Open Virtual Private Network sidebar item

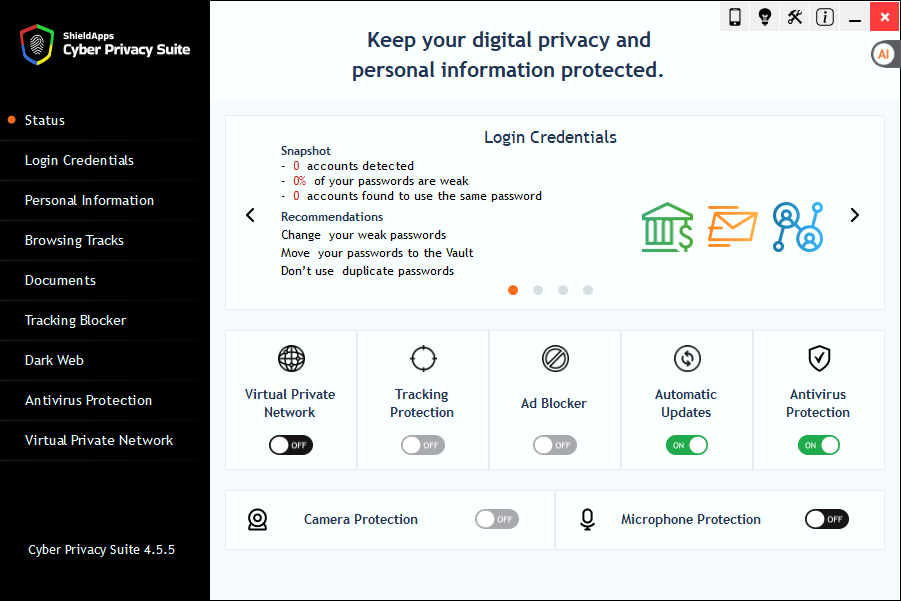pos(101,440)
